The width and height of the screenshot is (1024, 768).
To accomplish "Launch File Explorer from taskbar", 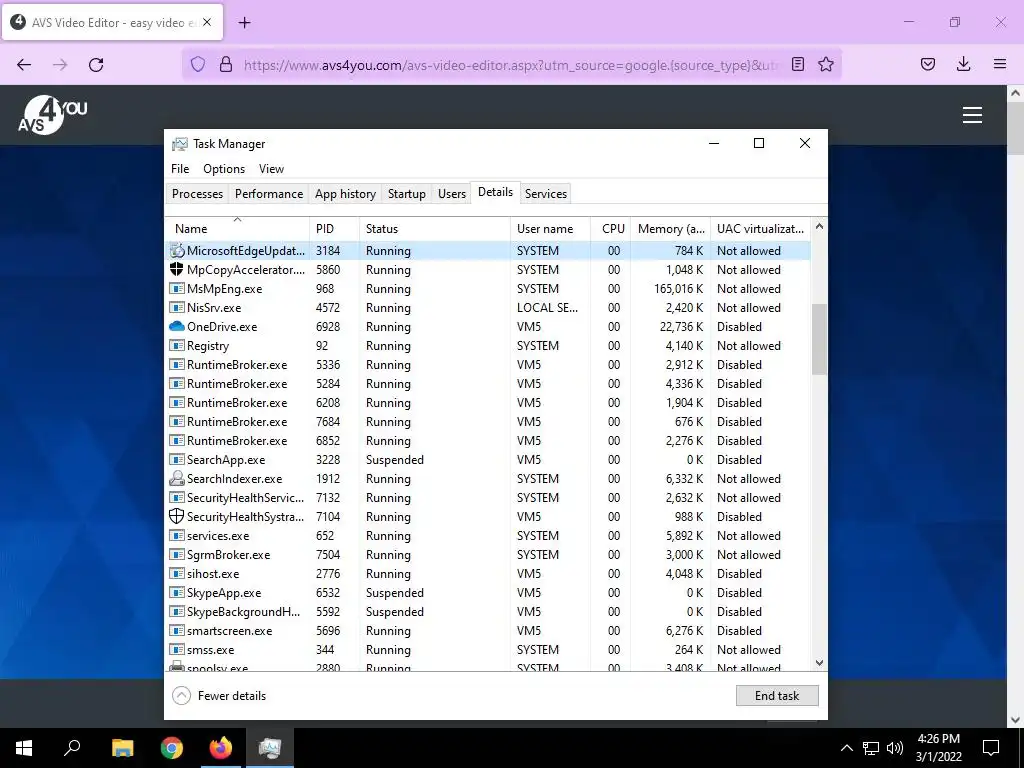I will click(122, 748).
